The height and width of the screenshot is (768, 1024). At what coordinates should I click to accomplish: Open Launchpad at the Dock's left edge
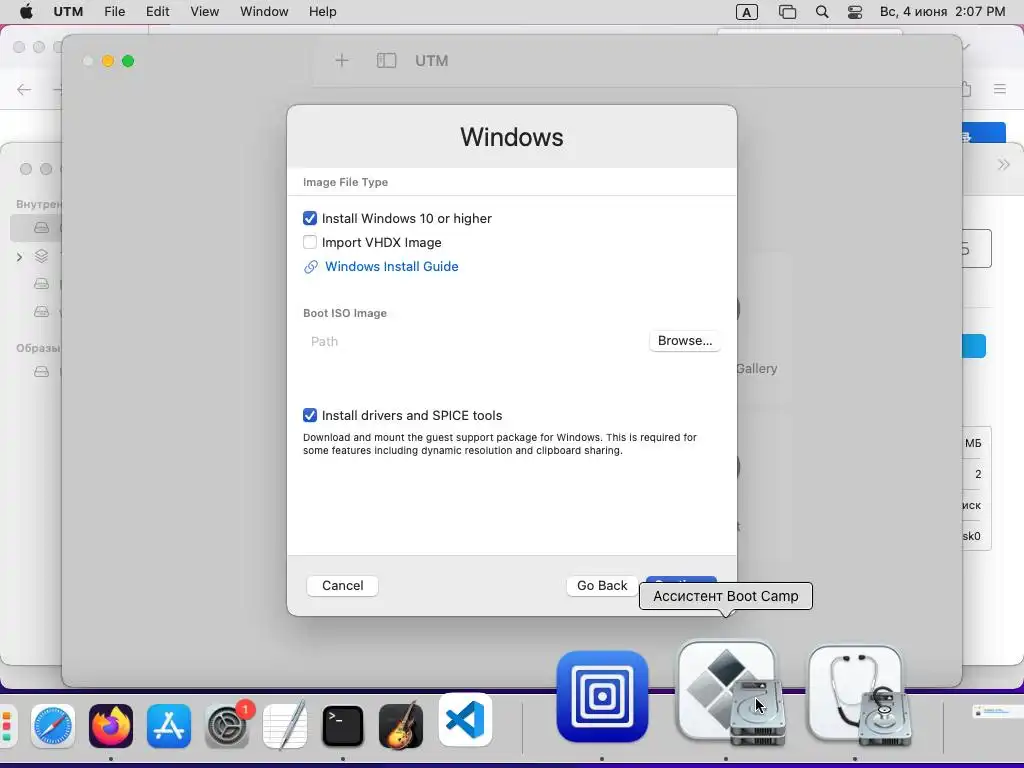coord(7,726)
